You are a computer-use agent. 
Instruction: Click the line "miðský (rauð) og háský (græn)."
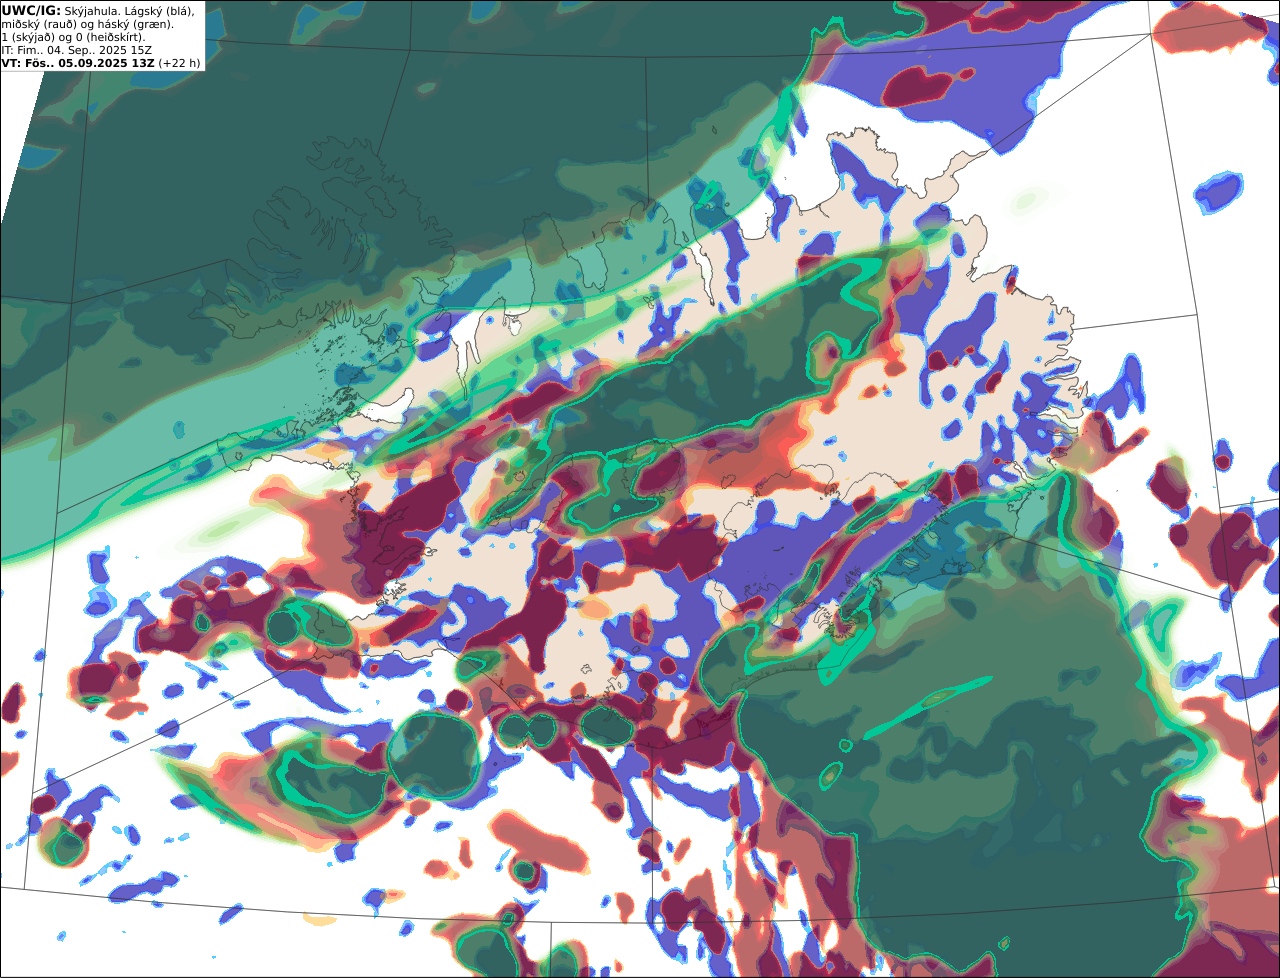pos(87,24)
